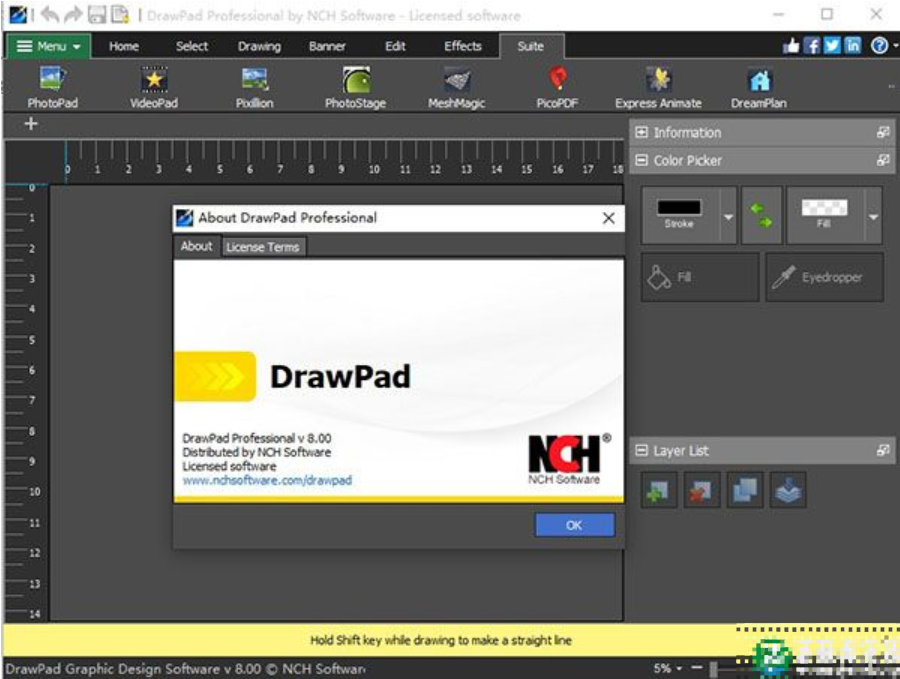Viewport: 900px width, 679px height.
Task: Open the Select ribbon tab
Action: tap(192, 46)
